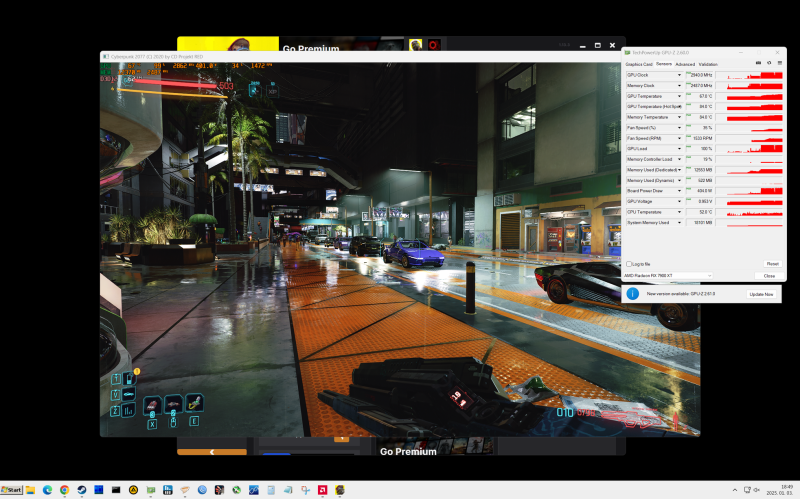Image resolution: width=800 pixels, height=499 pixels.
Task: Click Update Now for GPU-Z
Action: [762, 294]
